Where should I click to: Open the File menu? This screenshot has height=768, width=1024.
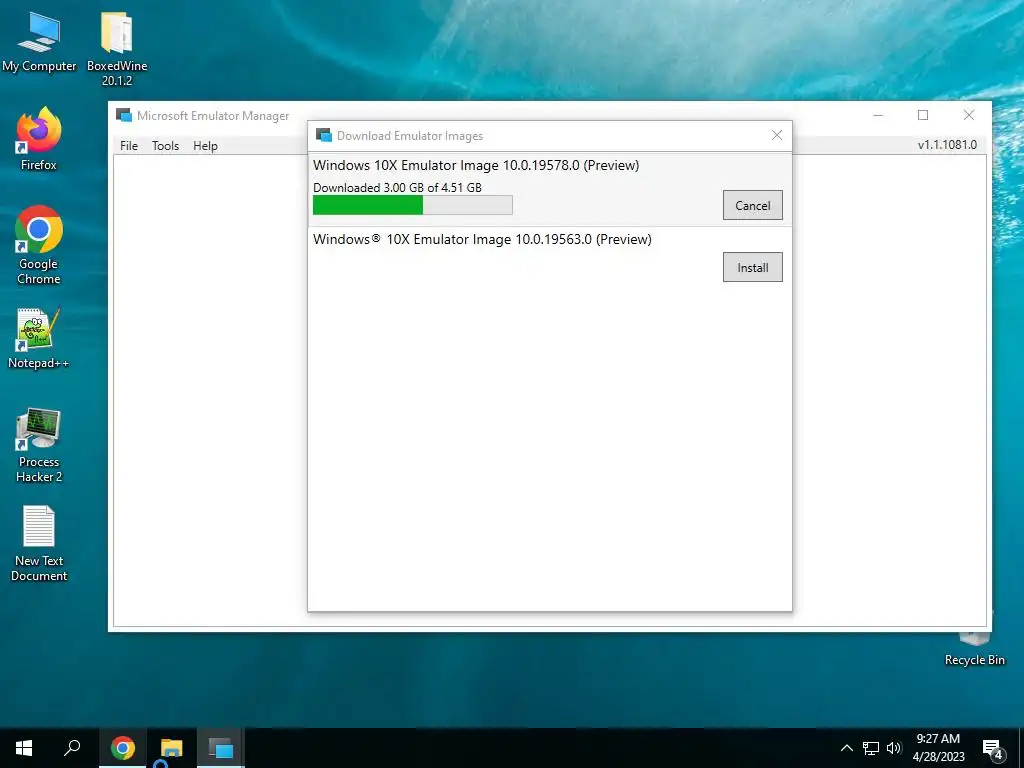pyautogui.click(x=129, y=146)
